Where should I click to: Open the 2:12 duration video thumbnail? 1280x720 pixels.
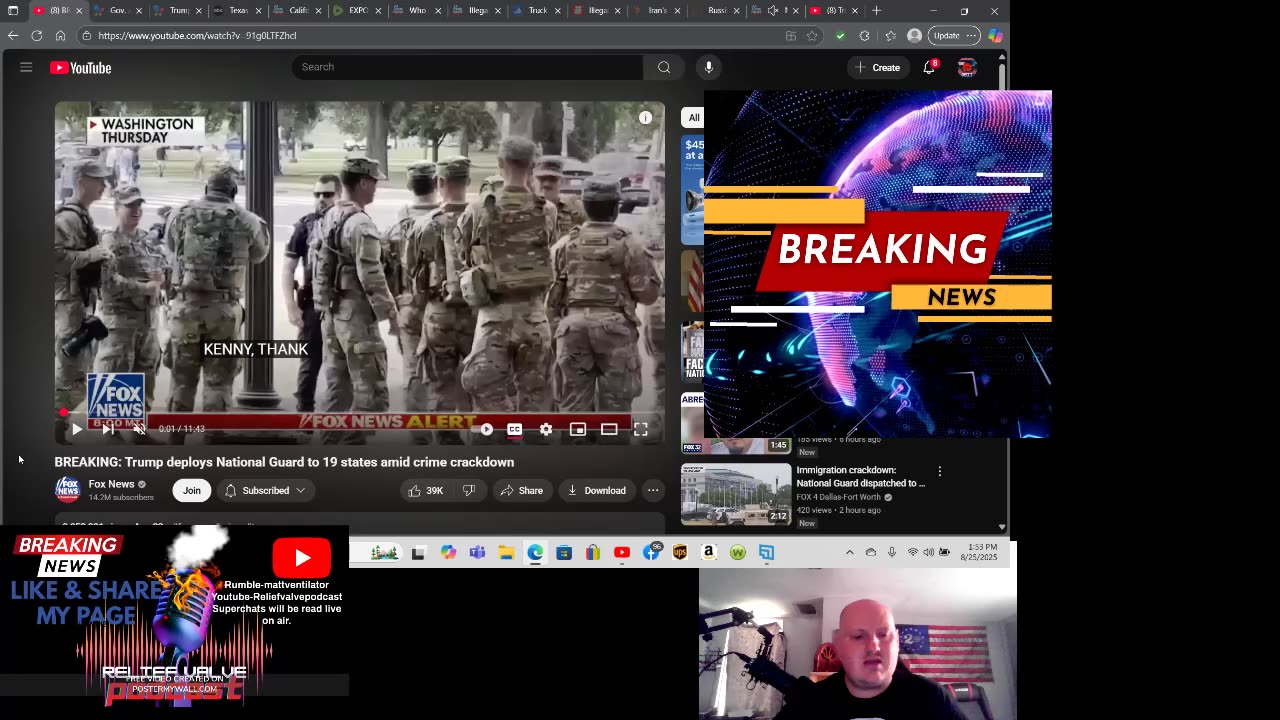tap(736, 493)
